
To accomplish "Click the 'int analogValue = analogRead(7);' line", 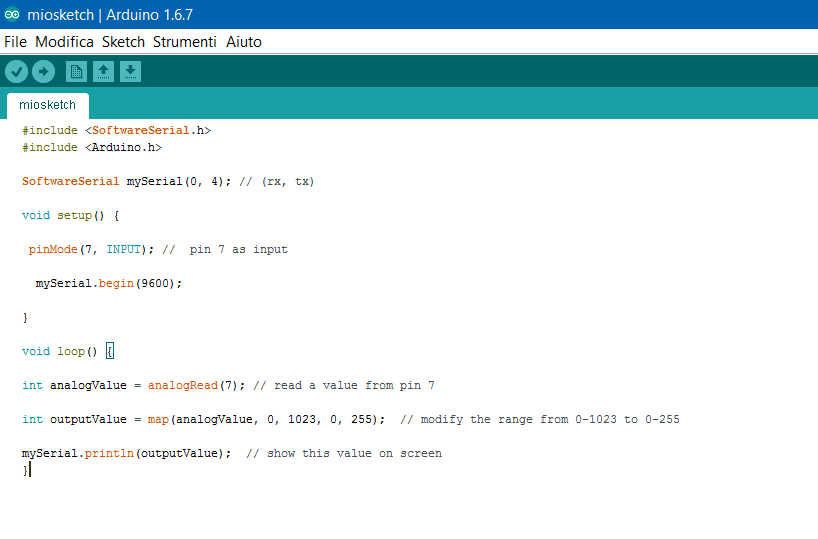I will click(x=133, y=386).
